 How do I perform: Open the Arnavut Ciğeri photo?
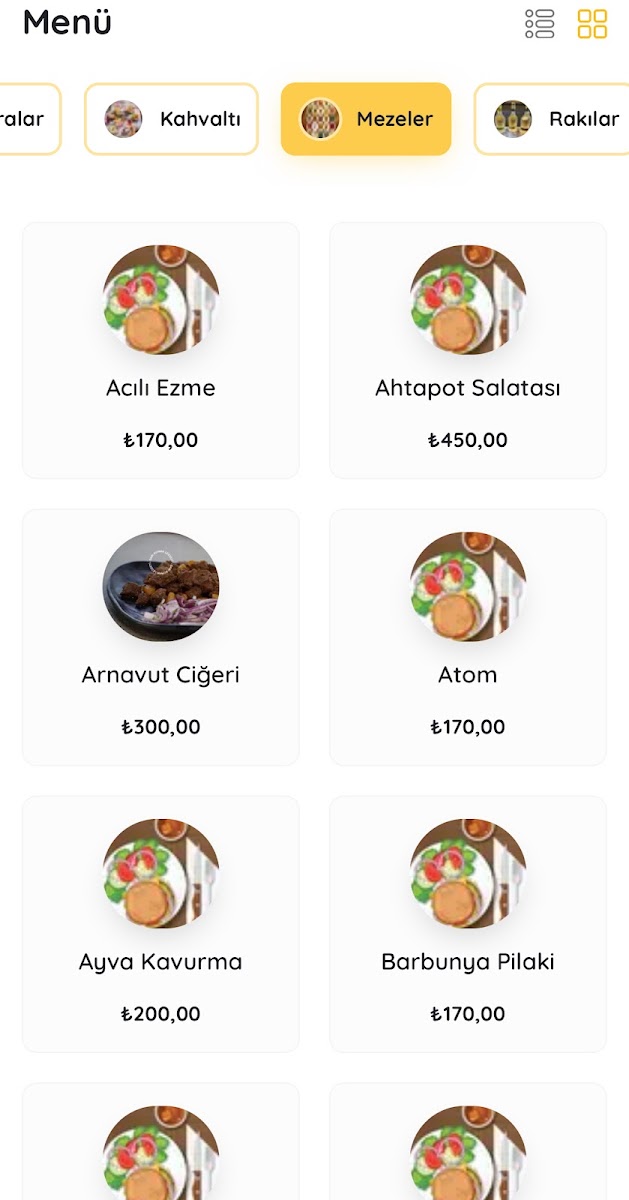[x=161, y=587]
